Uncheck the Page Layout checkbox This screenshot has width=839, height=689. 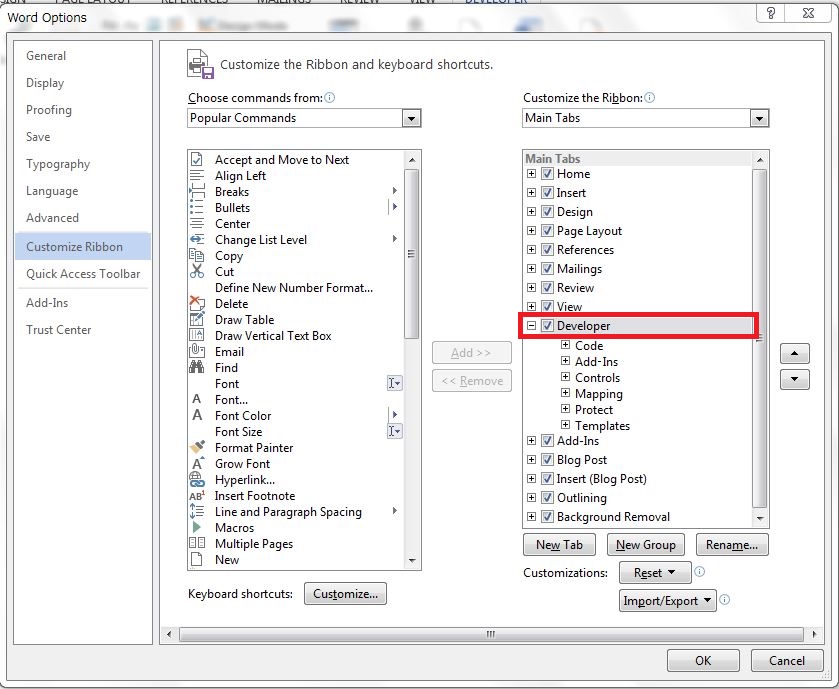click(547, 231)
